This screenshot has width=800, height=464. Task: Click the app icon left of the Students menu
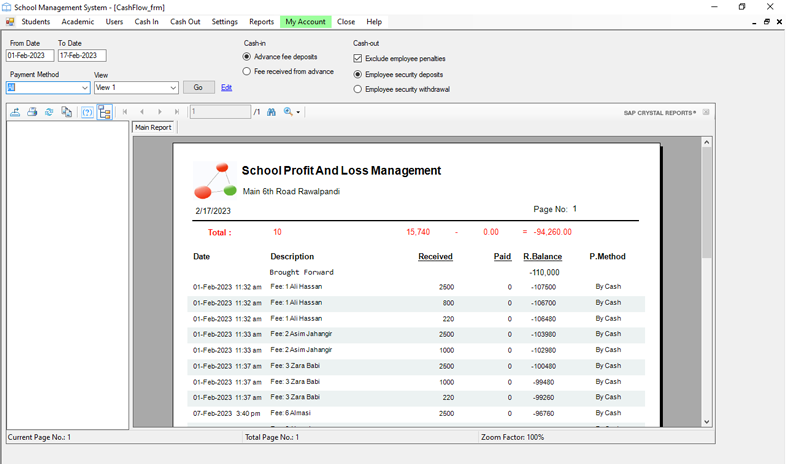pyautogui.click(x=10, y=21)
